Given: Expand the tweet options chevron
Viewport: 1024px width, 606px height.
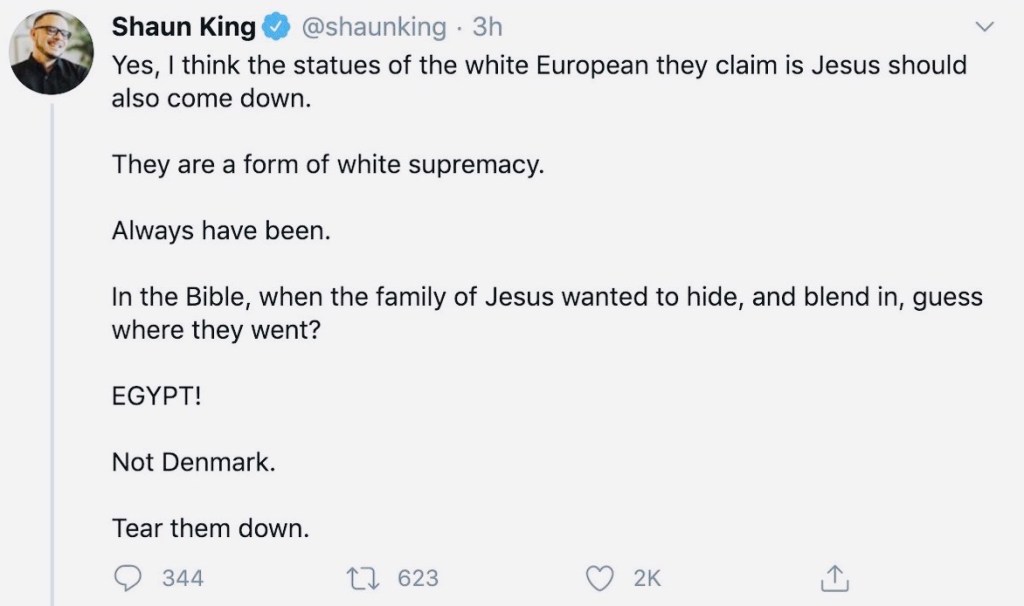Looking at the screenshot, I should coord(984,27).
